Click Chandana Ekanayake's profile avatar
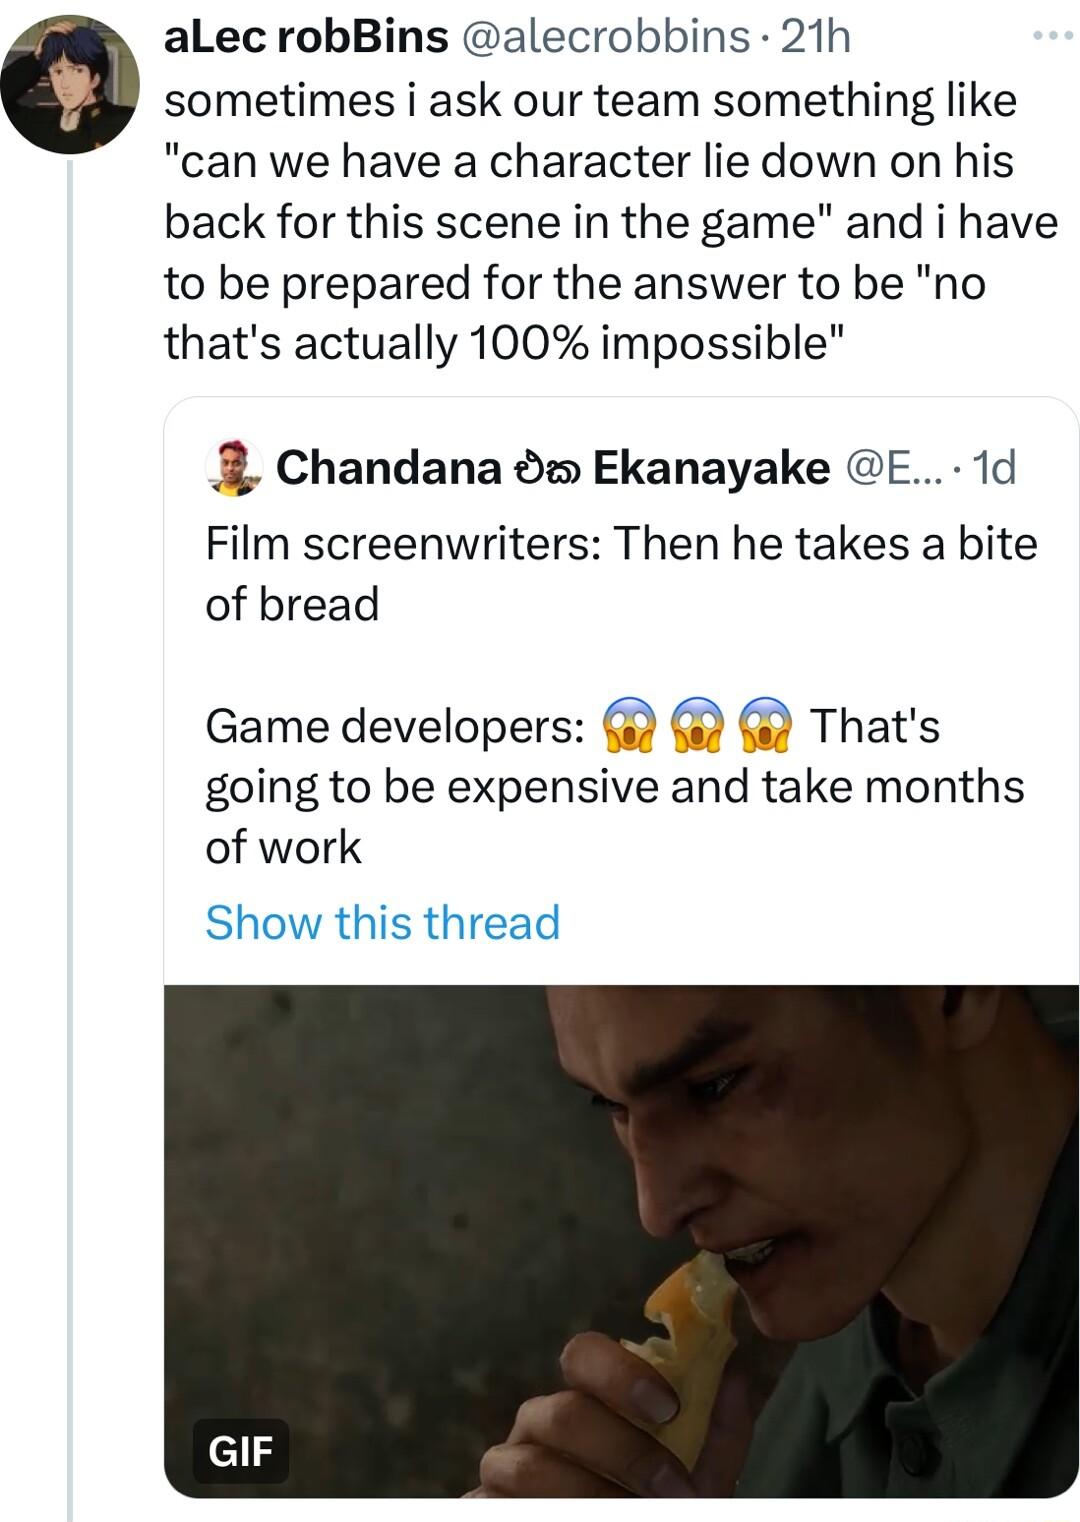The image size is (1080, 1522). [232, 469]
